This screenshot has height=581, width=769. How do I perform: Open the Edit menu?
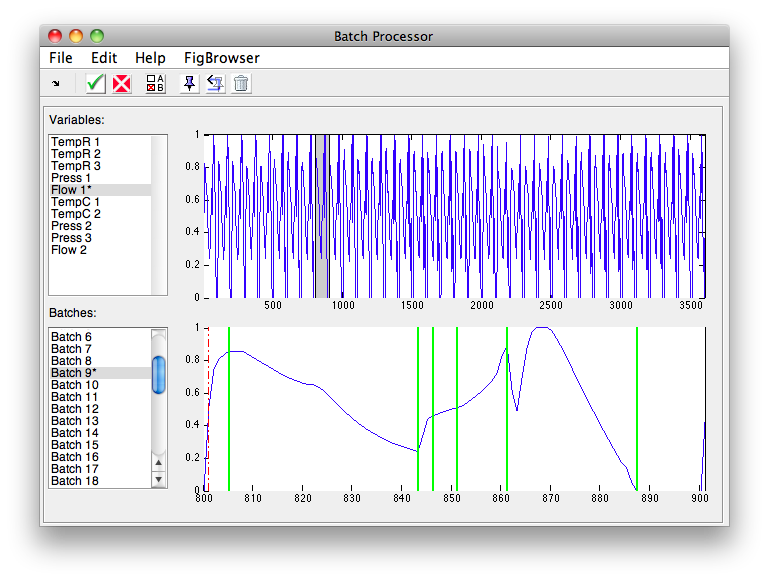click(x=104, y=58)
